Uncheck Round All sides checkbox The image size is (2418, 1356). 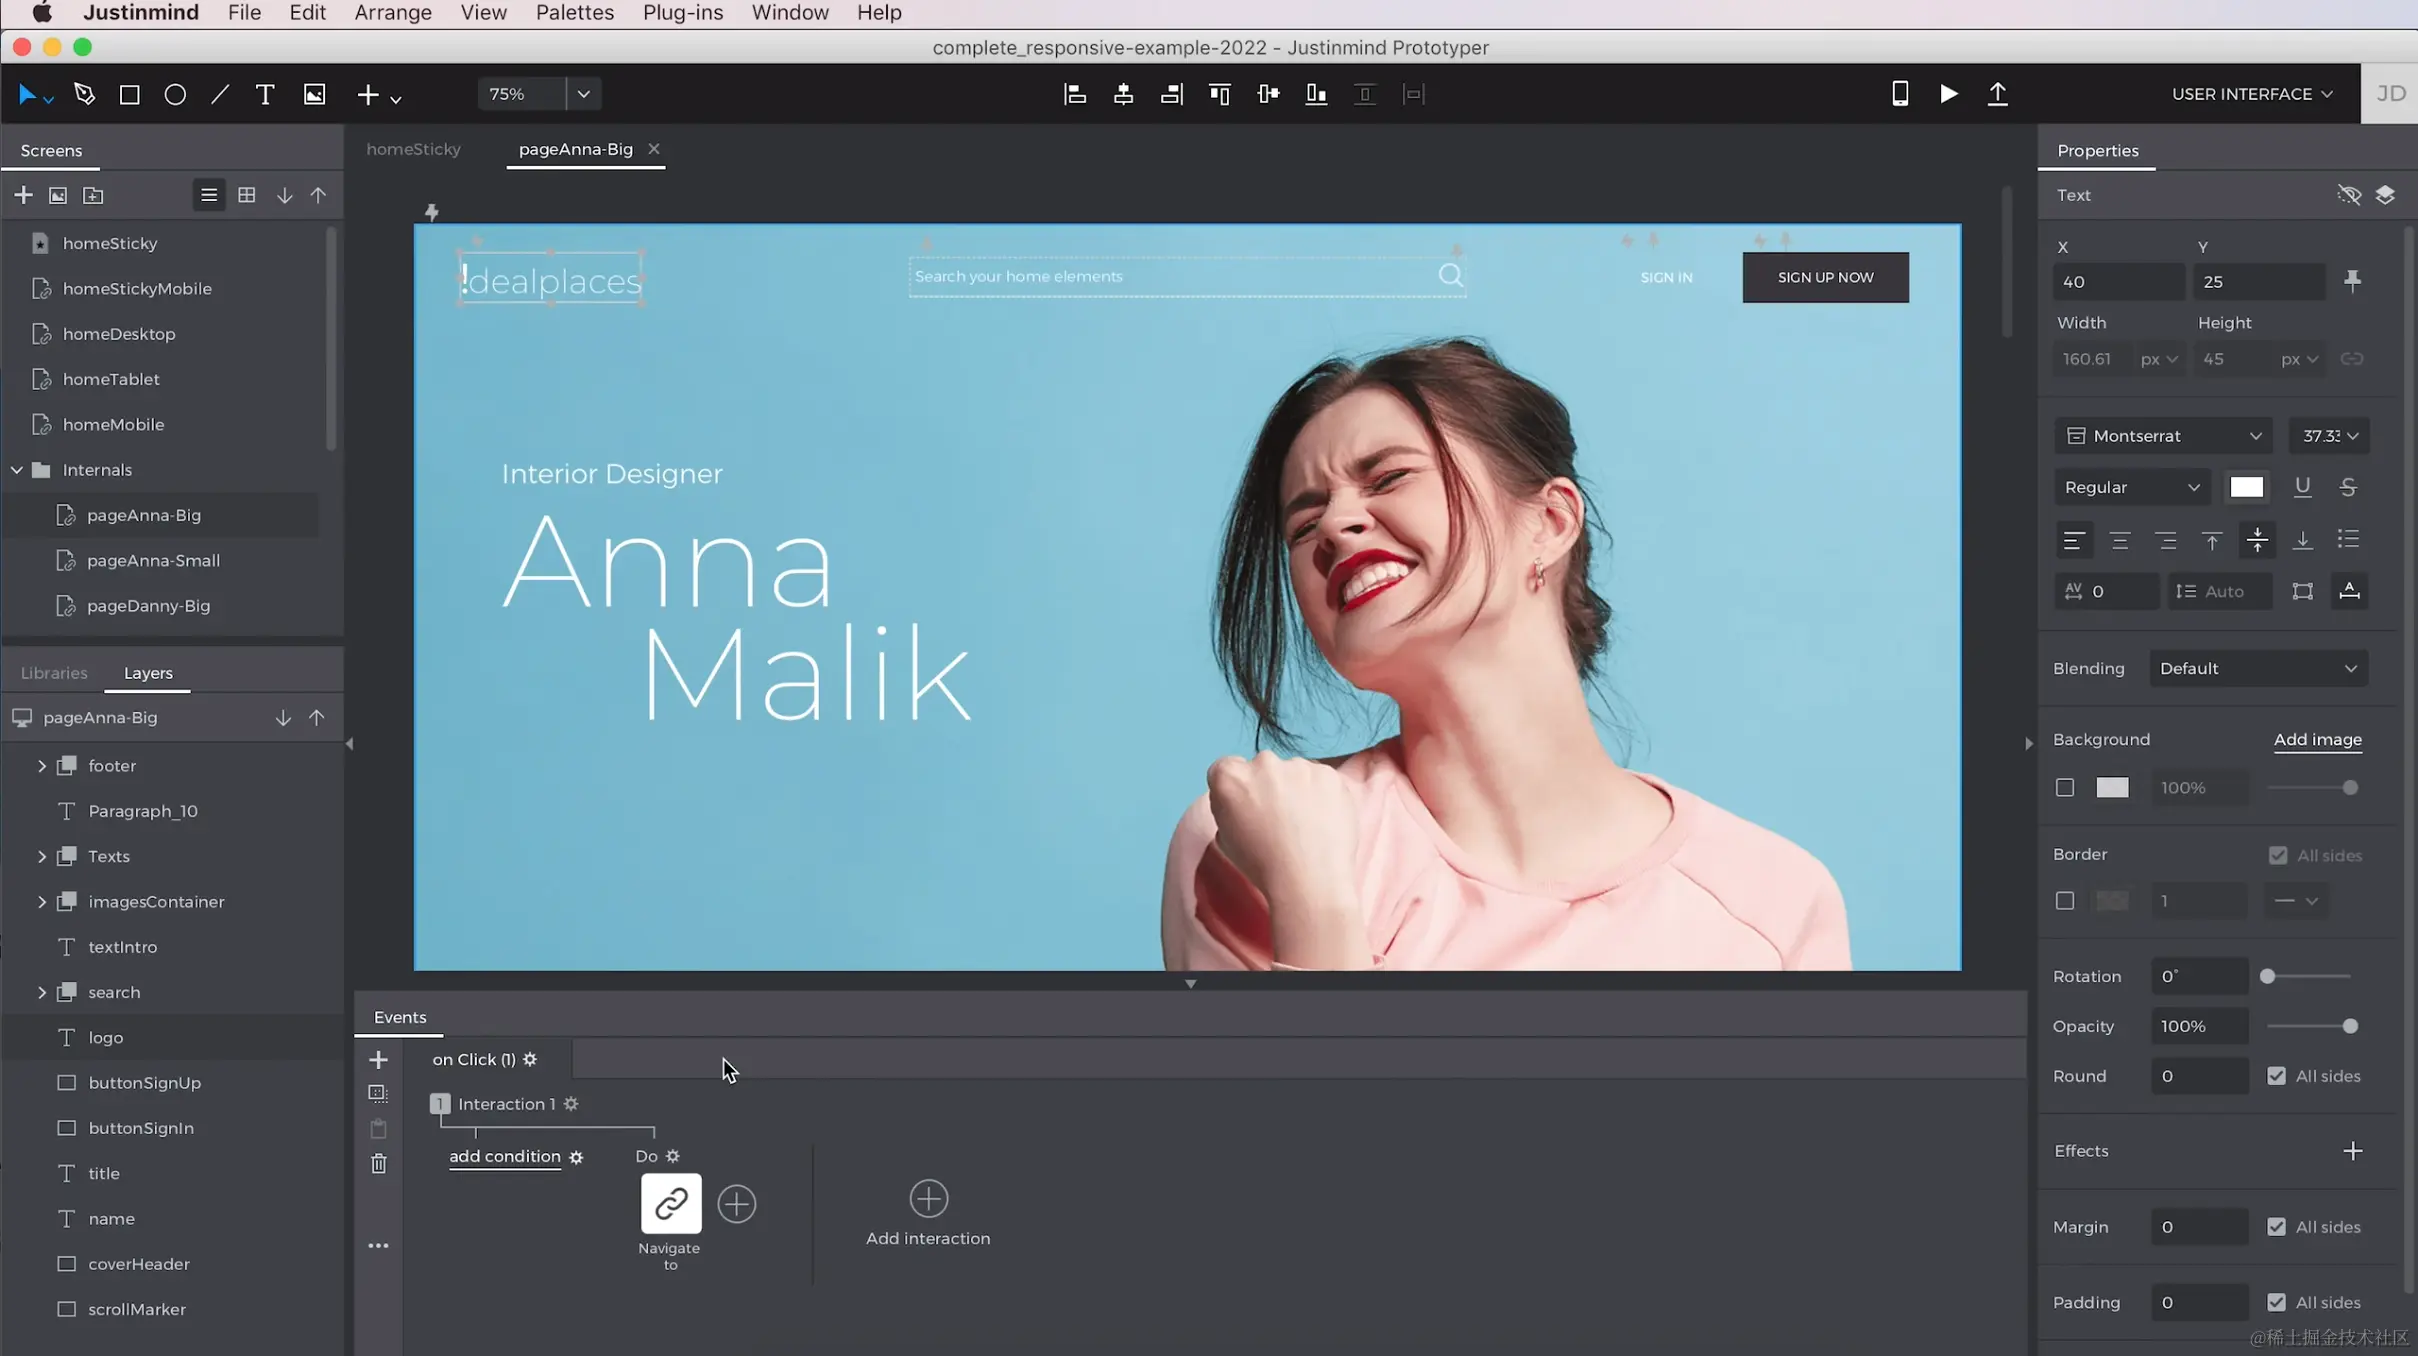tap(2277, 1076)
